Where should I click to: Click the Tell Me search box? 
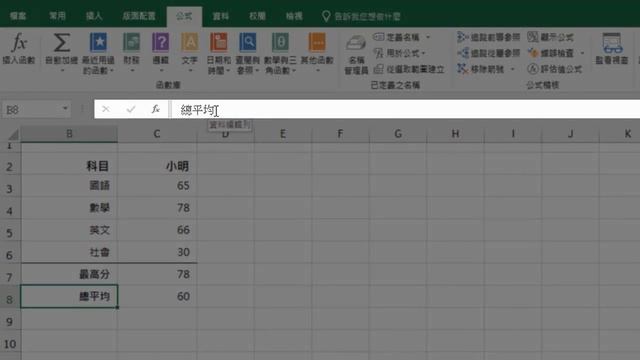point(362,16)
